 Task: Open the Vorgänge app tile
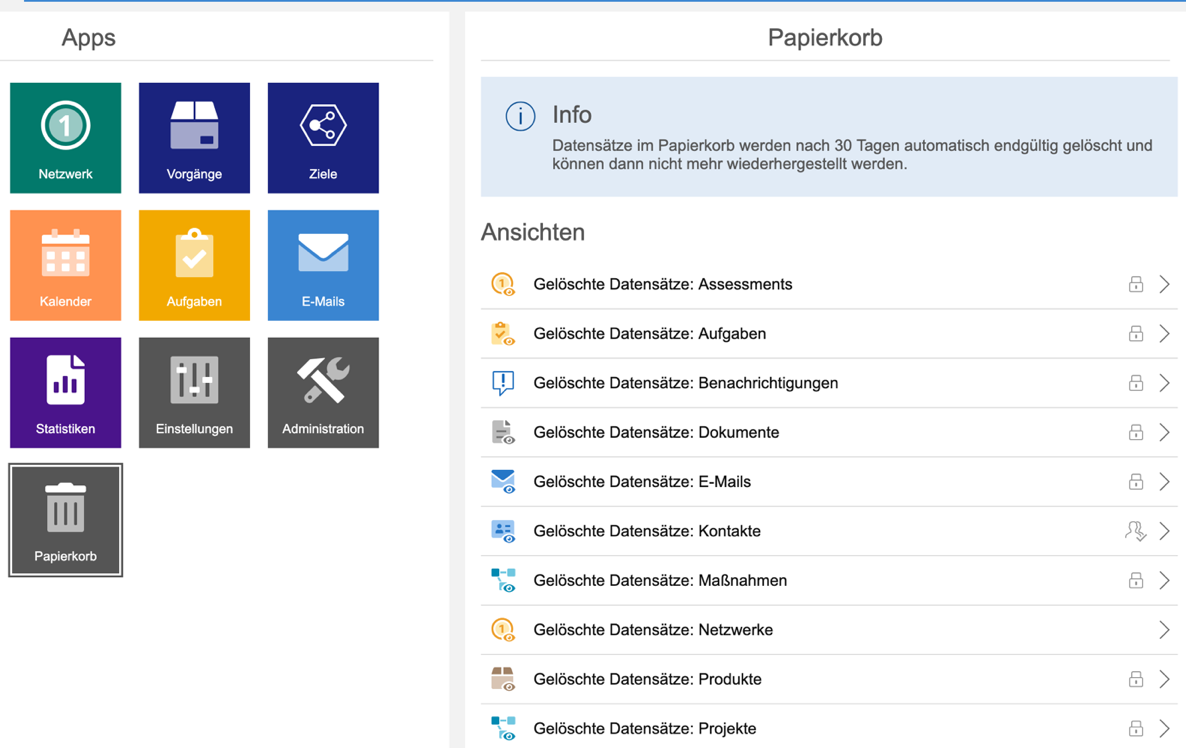[194, 138]
